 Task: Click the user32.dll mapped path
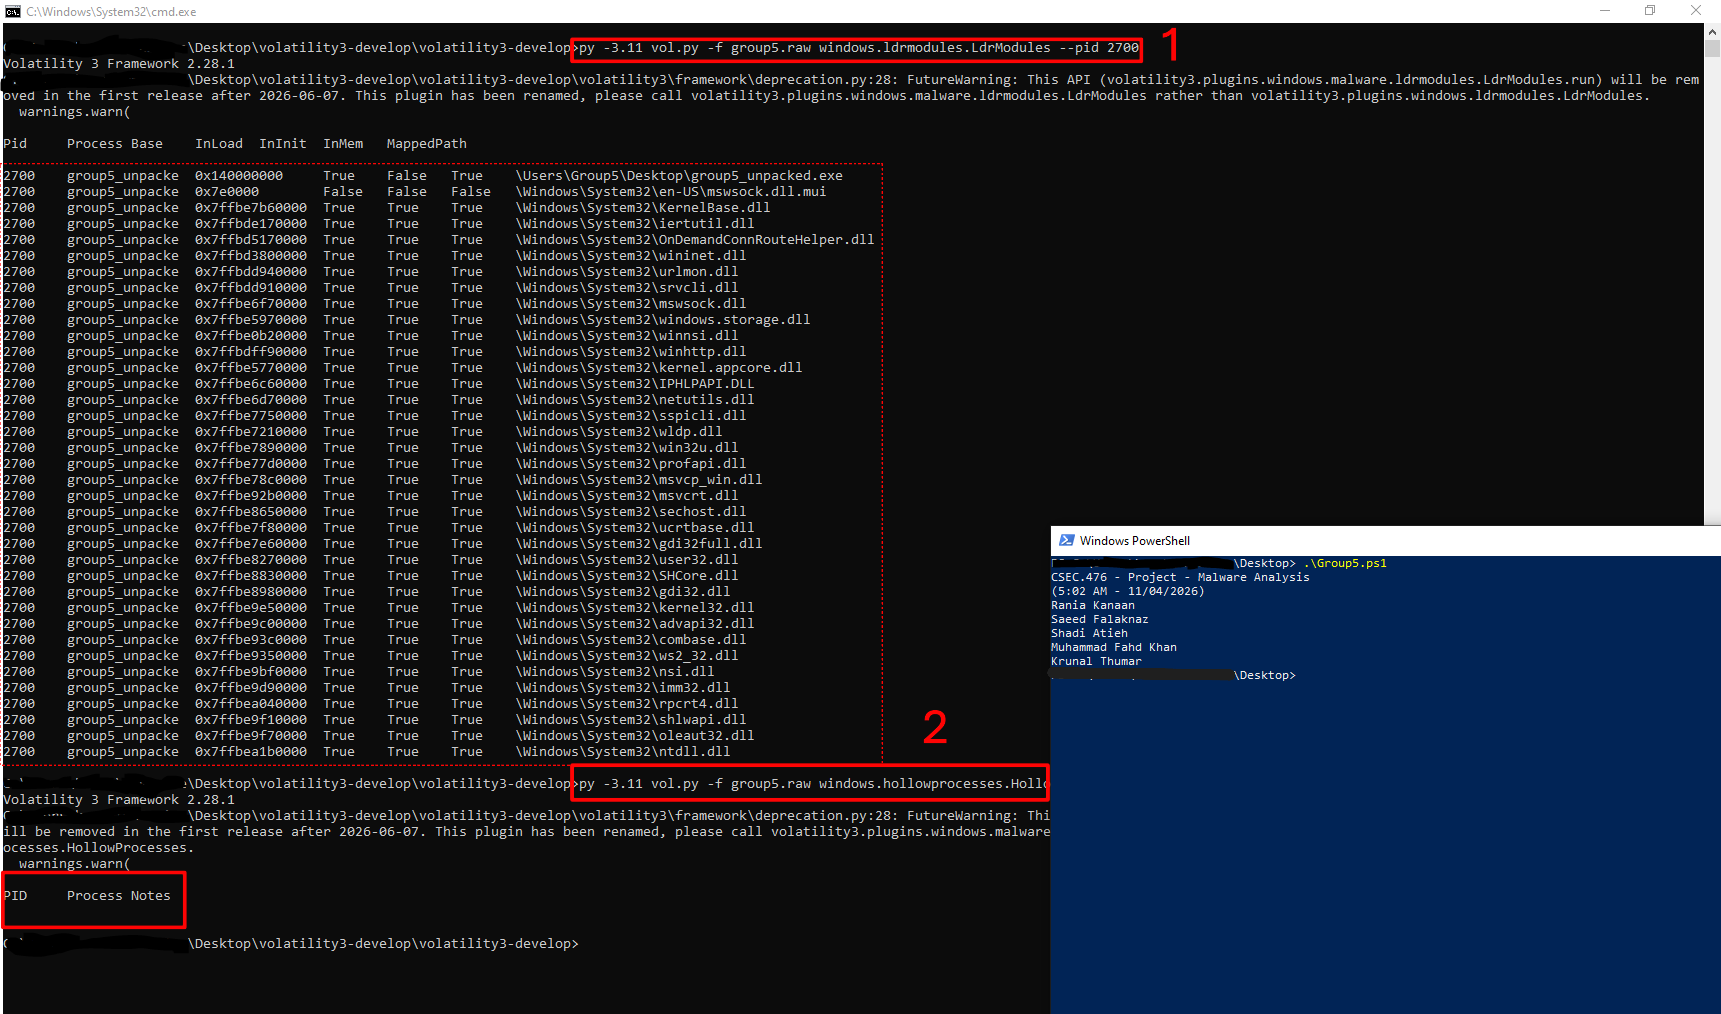coord(627,560)
